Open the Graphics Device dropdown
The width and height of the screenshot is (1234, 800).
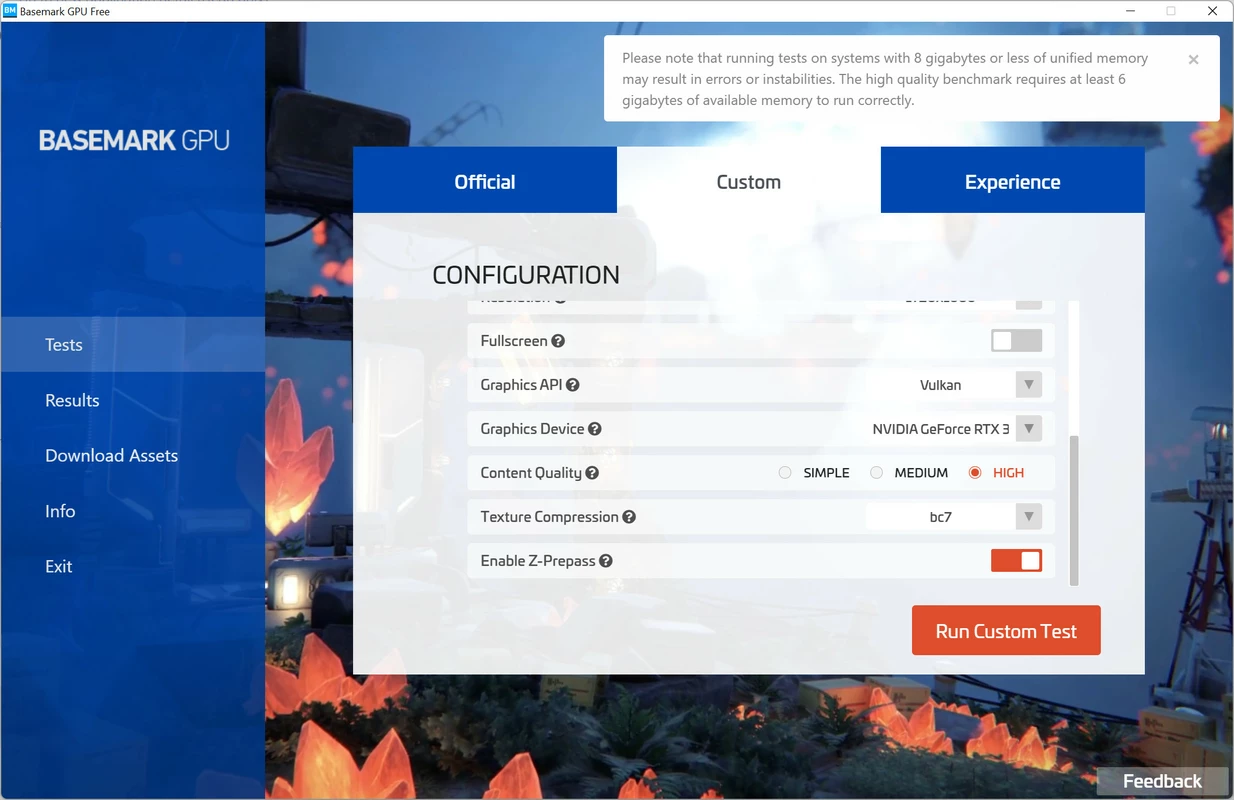954,429
